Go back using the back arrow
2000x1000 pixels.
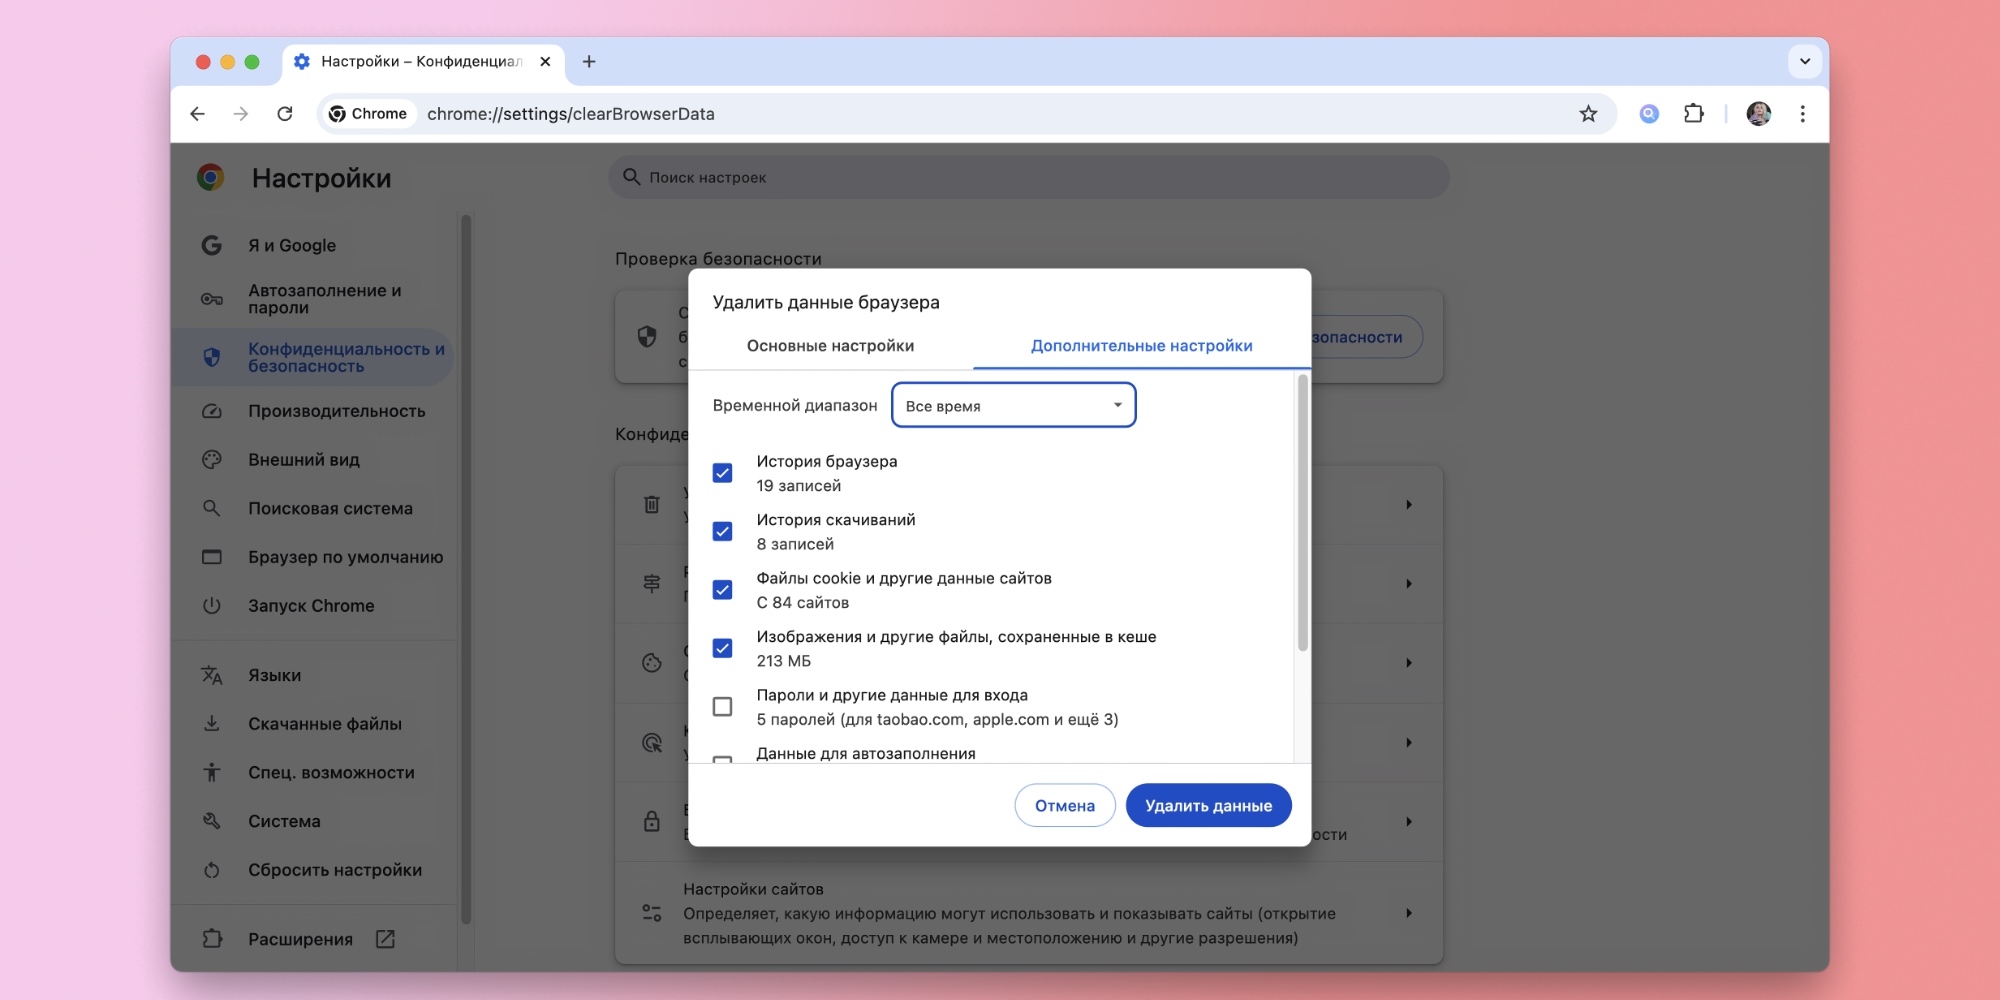click(x=198, y=114)
